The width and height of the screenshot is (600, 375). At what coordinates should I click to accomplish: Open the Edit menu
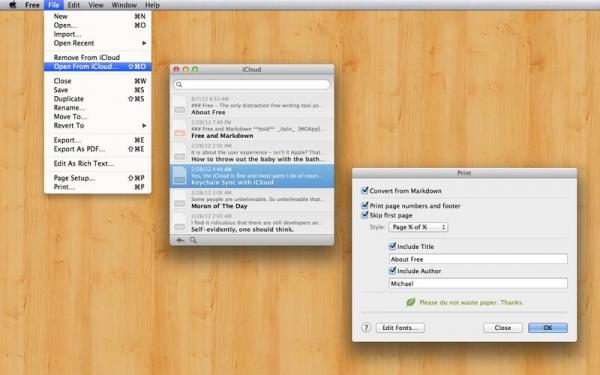(73, 5)
